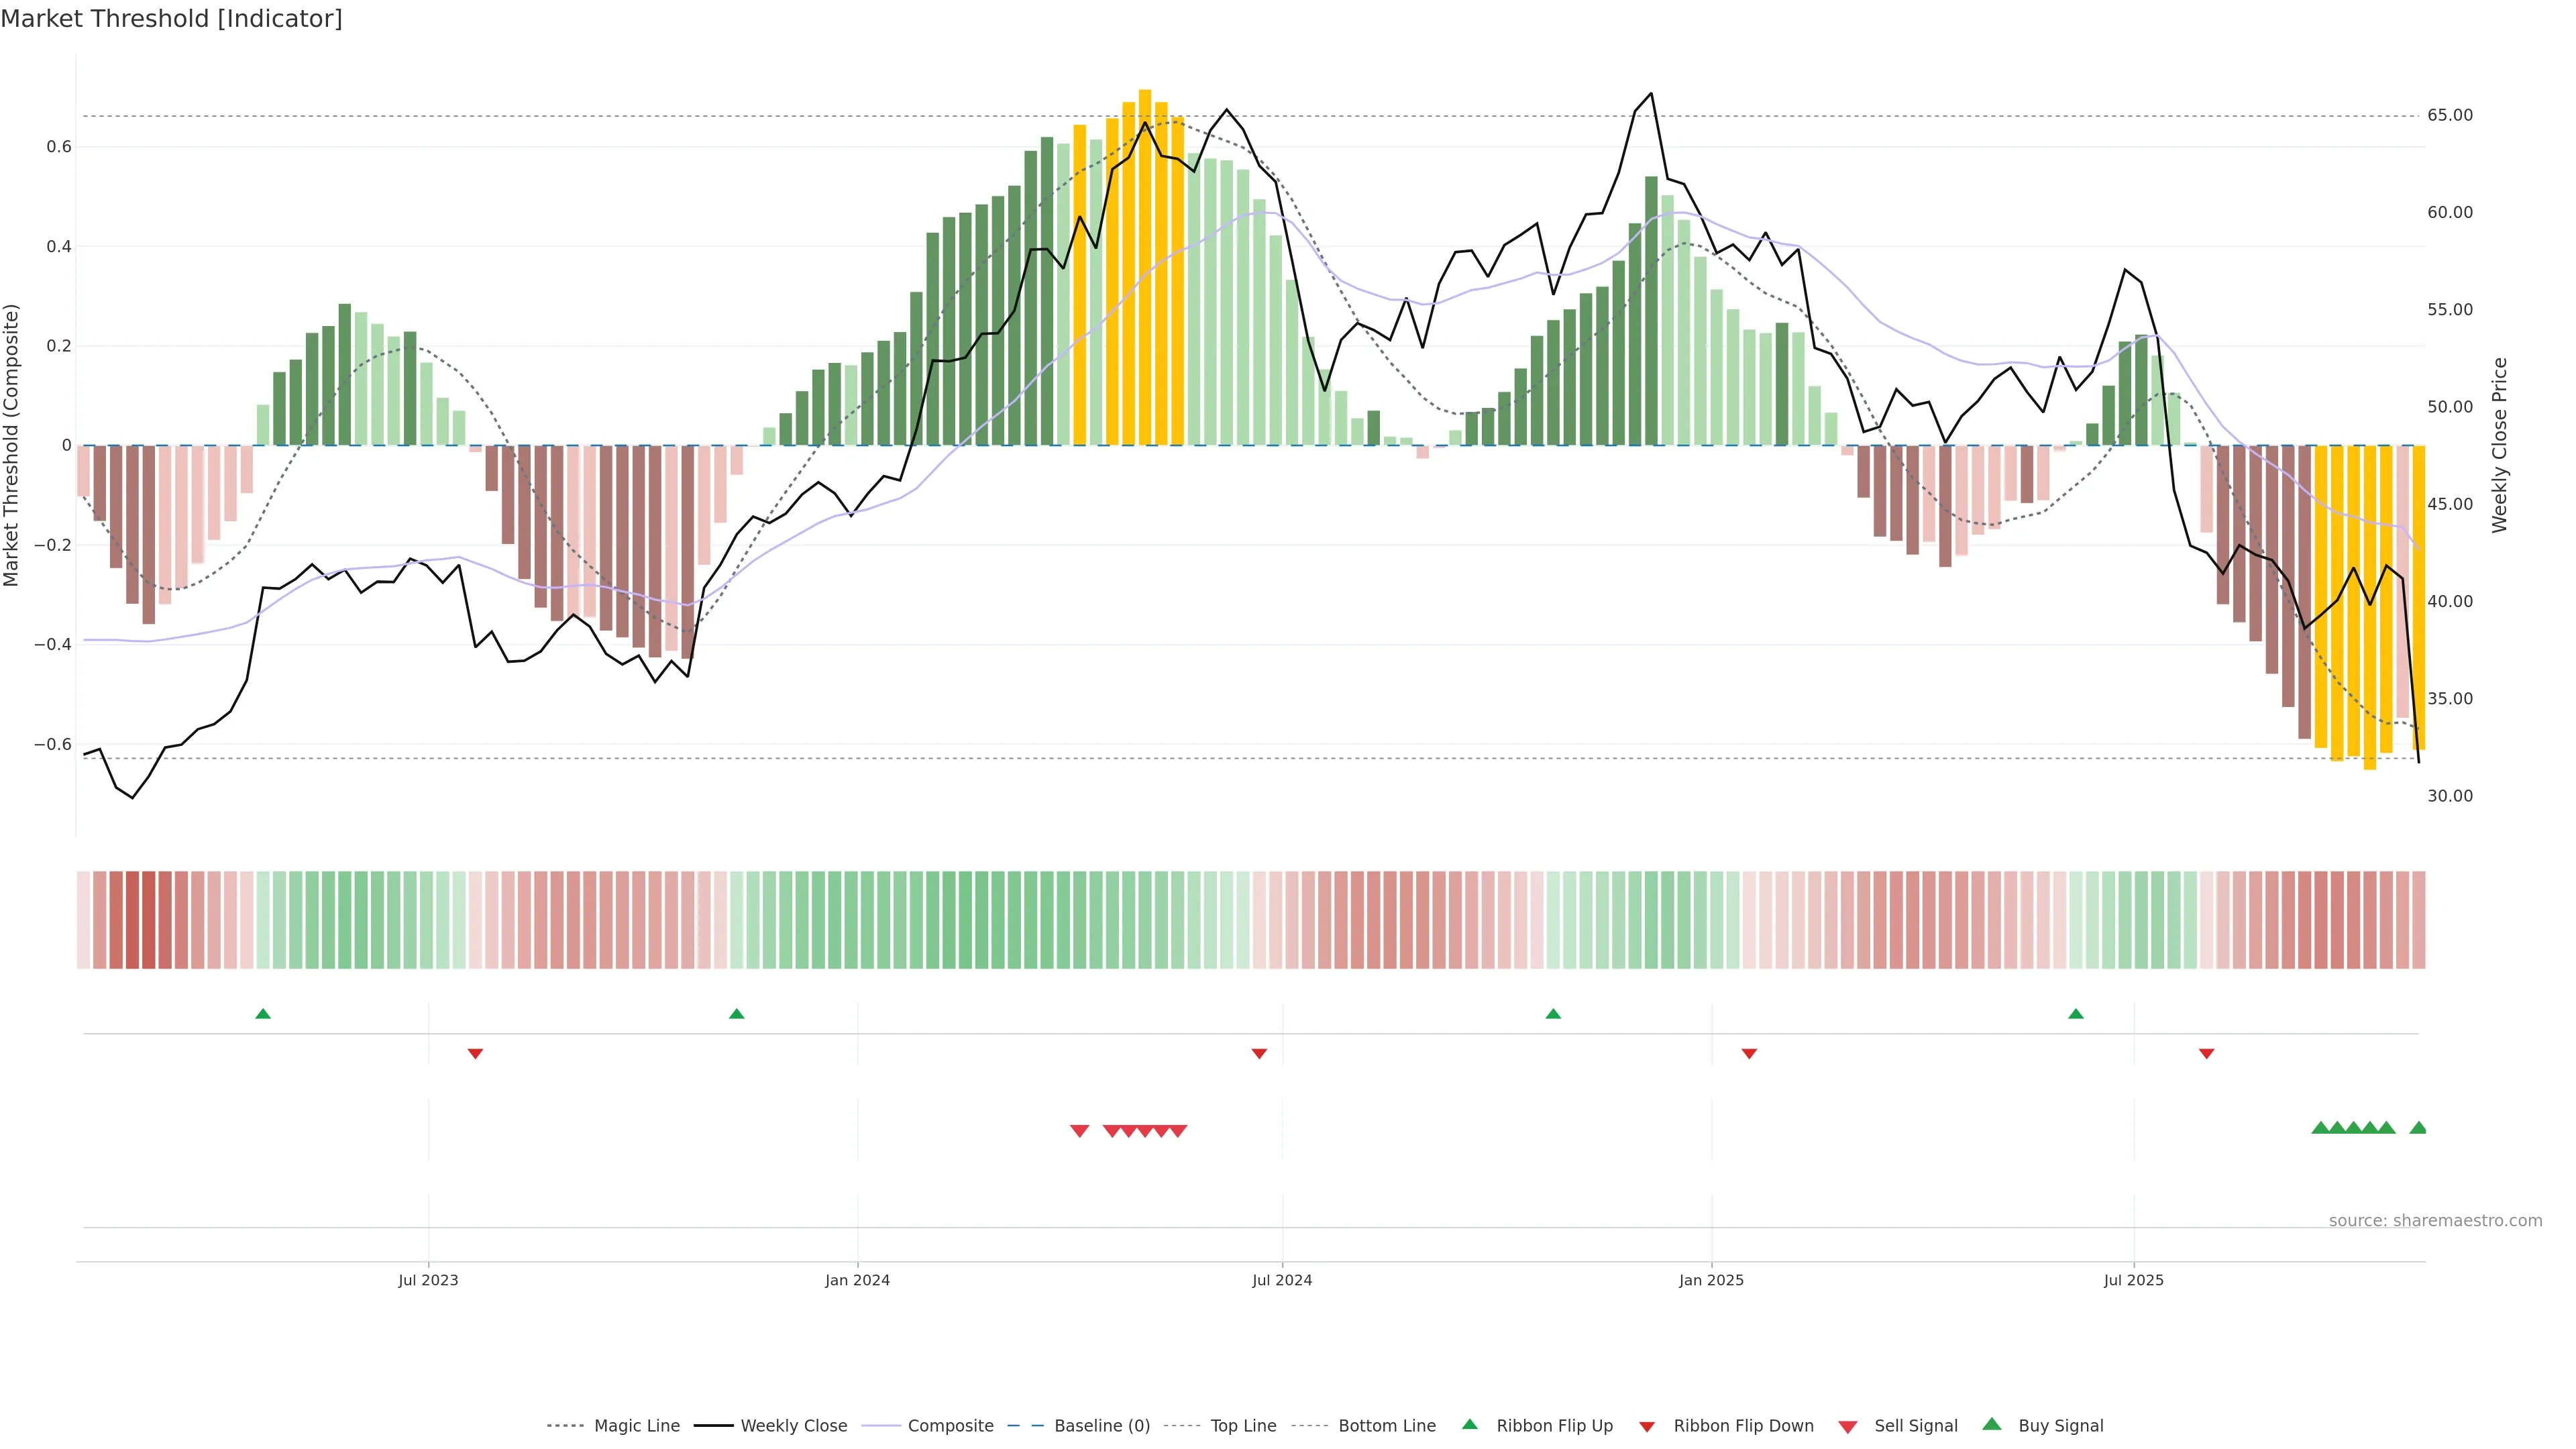
Task: Toggle Magic Line series in legend
Action: tap(636, 1426)
